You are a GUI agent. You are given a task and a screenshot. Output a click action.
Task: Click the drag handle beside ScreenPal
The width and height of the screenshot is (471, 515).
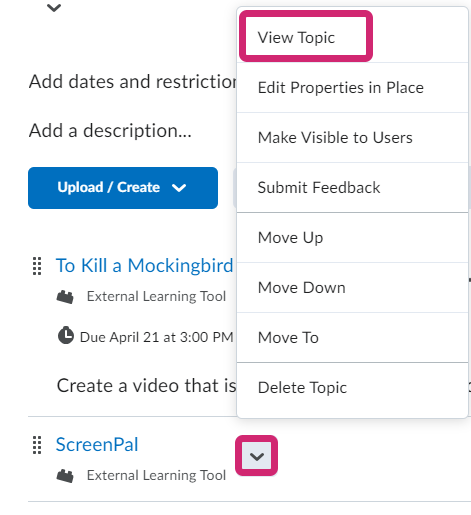[37, 445]
